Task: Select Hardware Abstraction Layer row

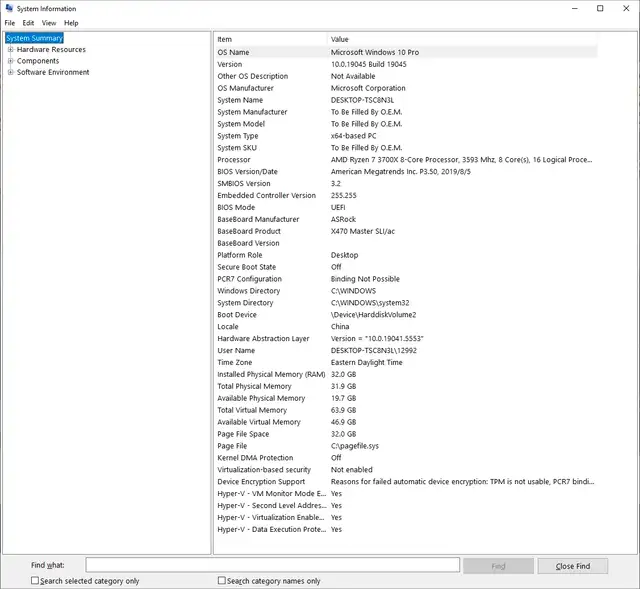Action: pos(406,338)
